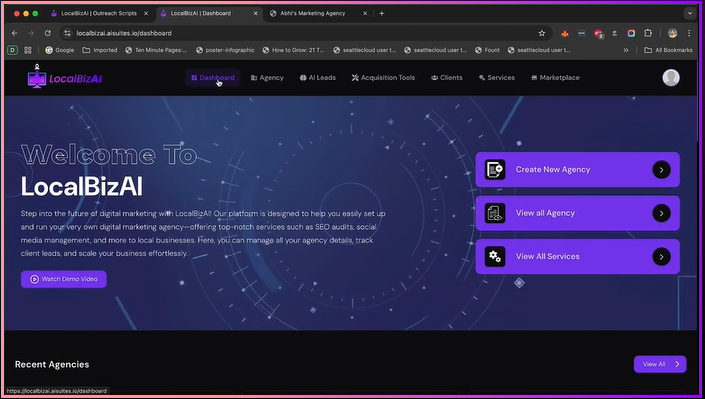Open Chrome profile avatar in toolbar
705x399 pixels.
click(673, 33)
